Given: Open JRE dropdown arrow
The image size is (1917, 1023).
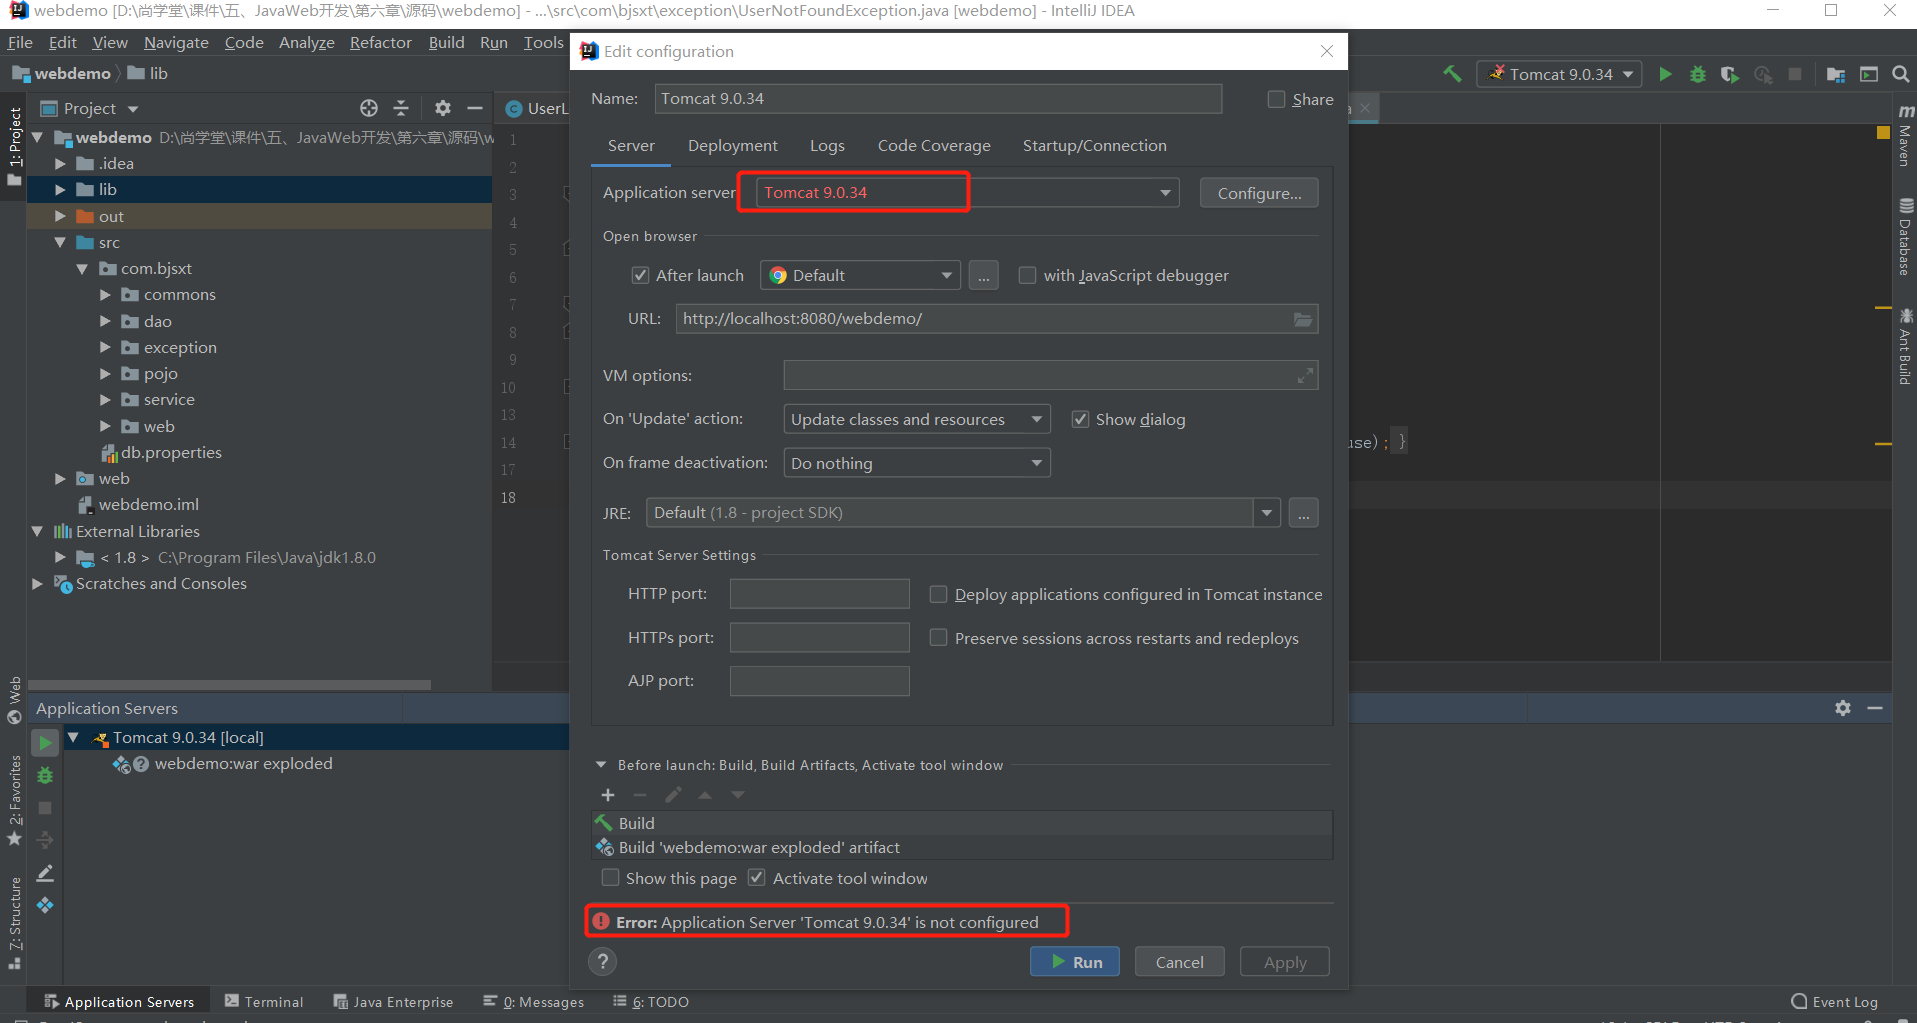Looking at the screenshot, I should (1267, 513).
